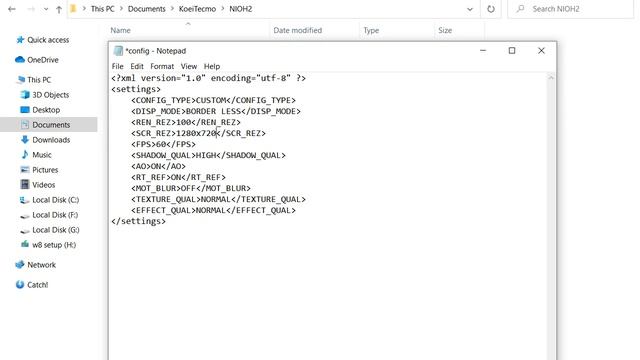Go back with Explorer back arrow

12,9
